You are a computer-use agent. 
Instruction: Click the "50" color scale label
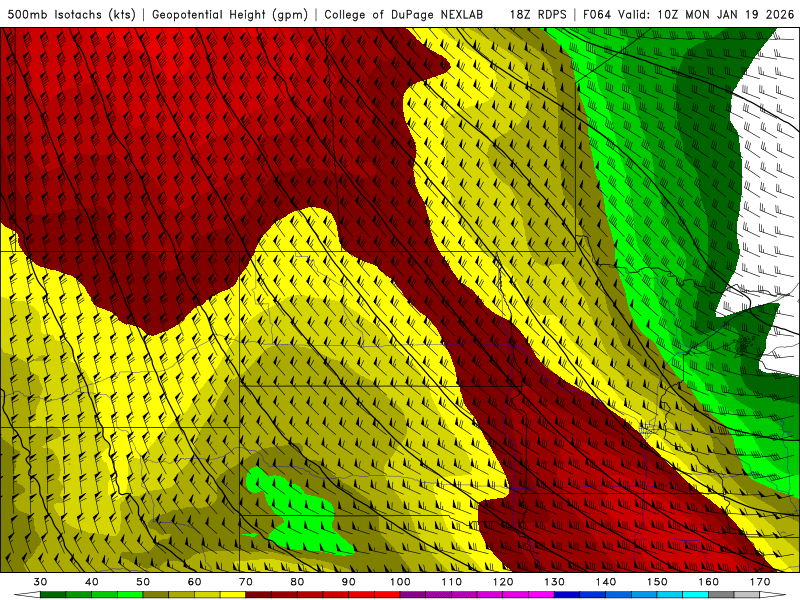[143, 582]
